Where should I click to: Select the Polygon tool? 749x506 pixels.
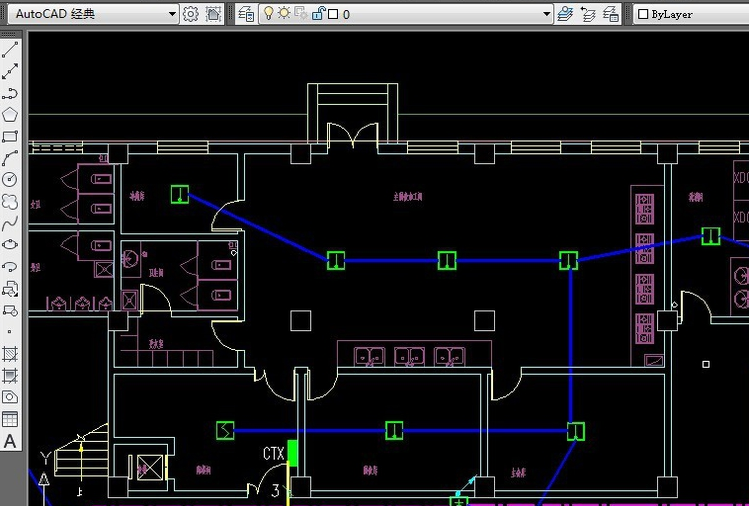tap(10, 115)
